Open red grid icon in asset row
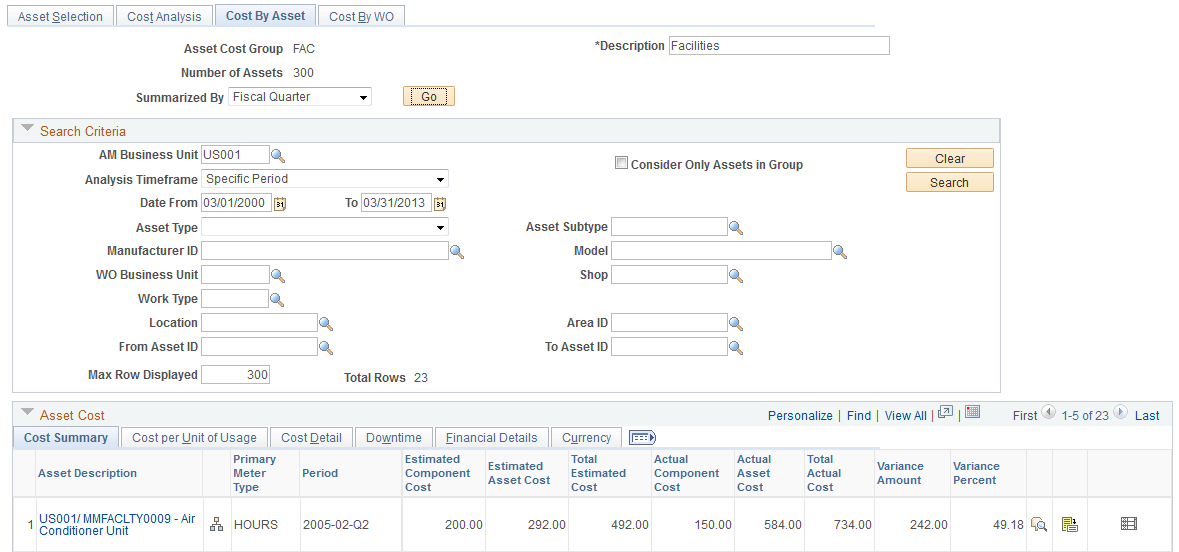Image resolution: width=1179 pixels, height=552 pixels. pyautogui.click(x=1129, y=523)
